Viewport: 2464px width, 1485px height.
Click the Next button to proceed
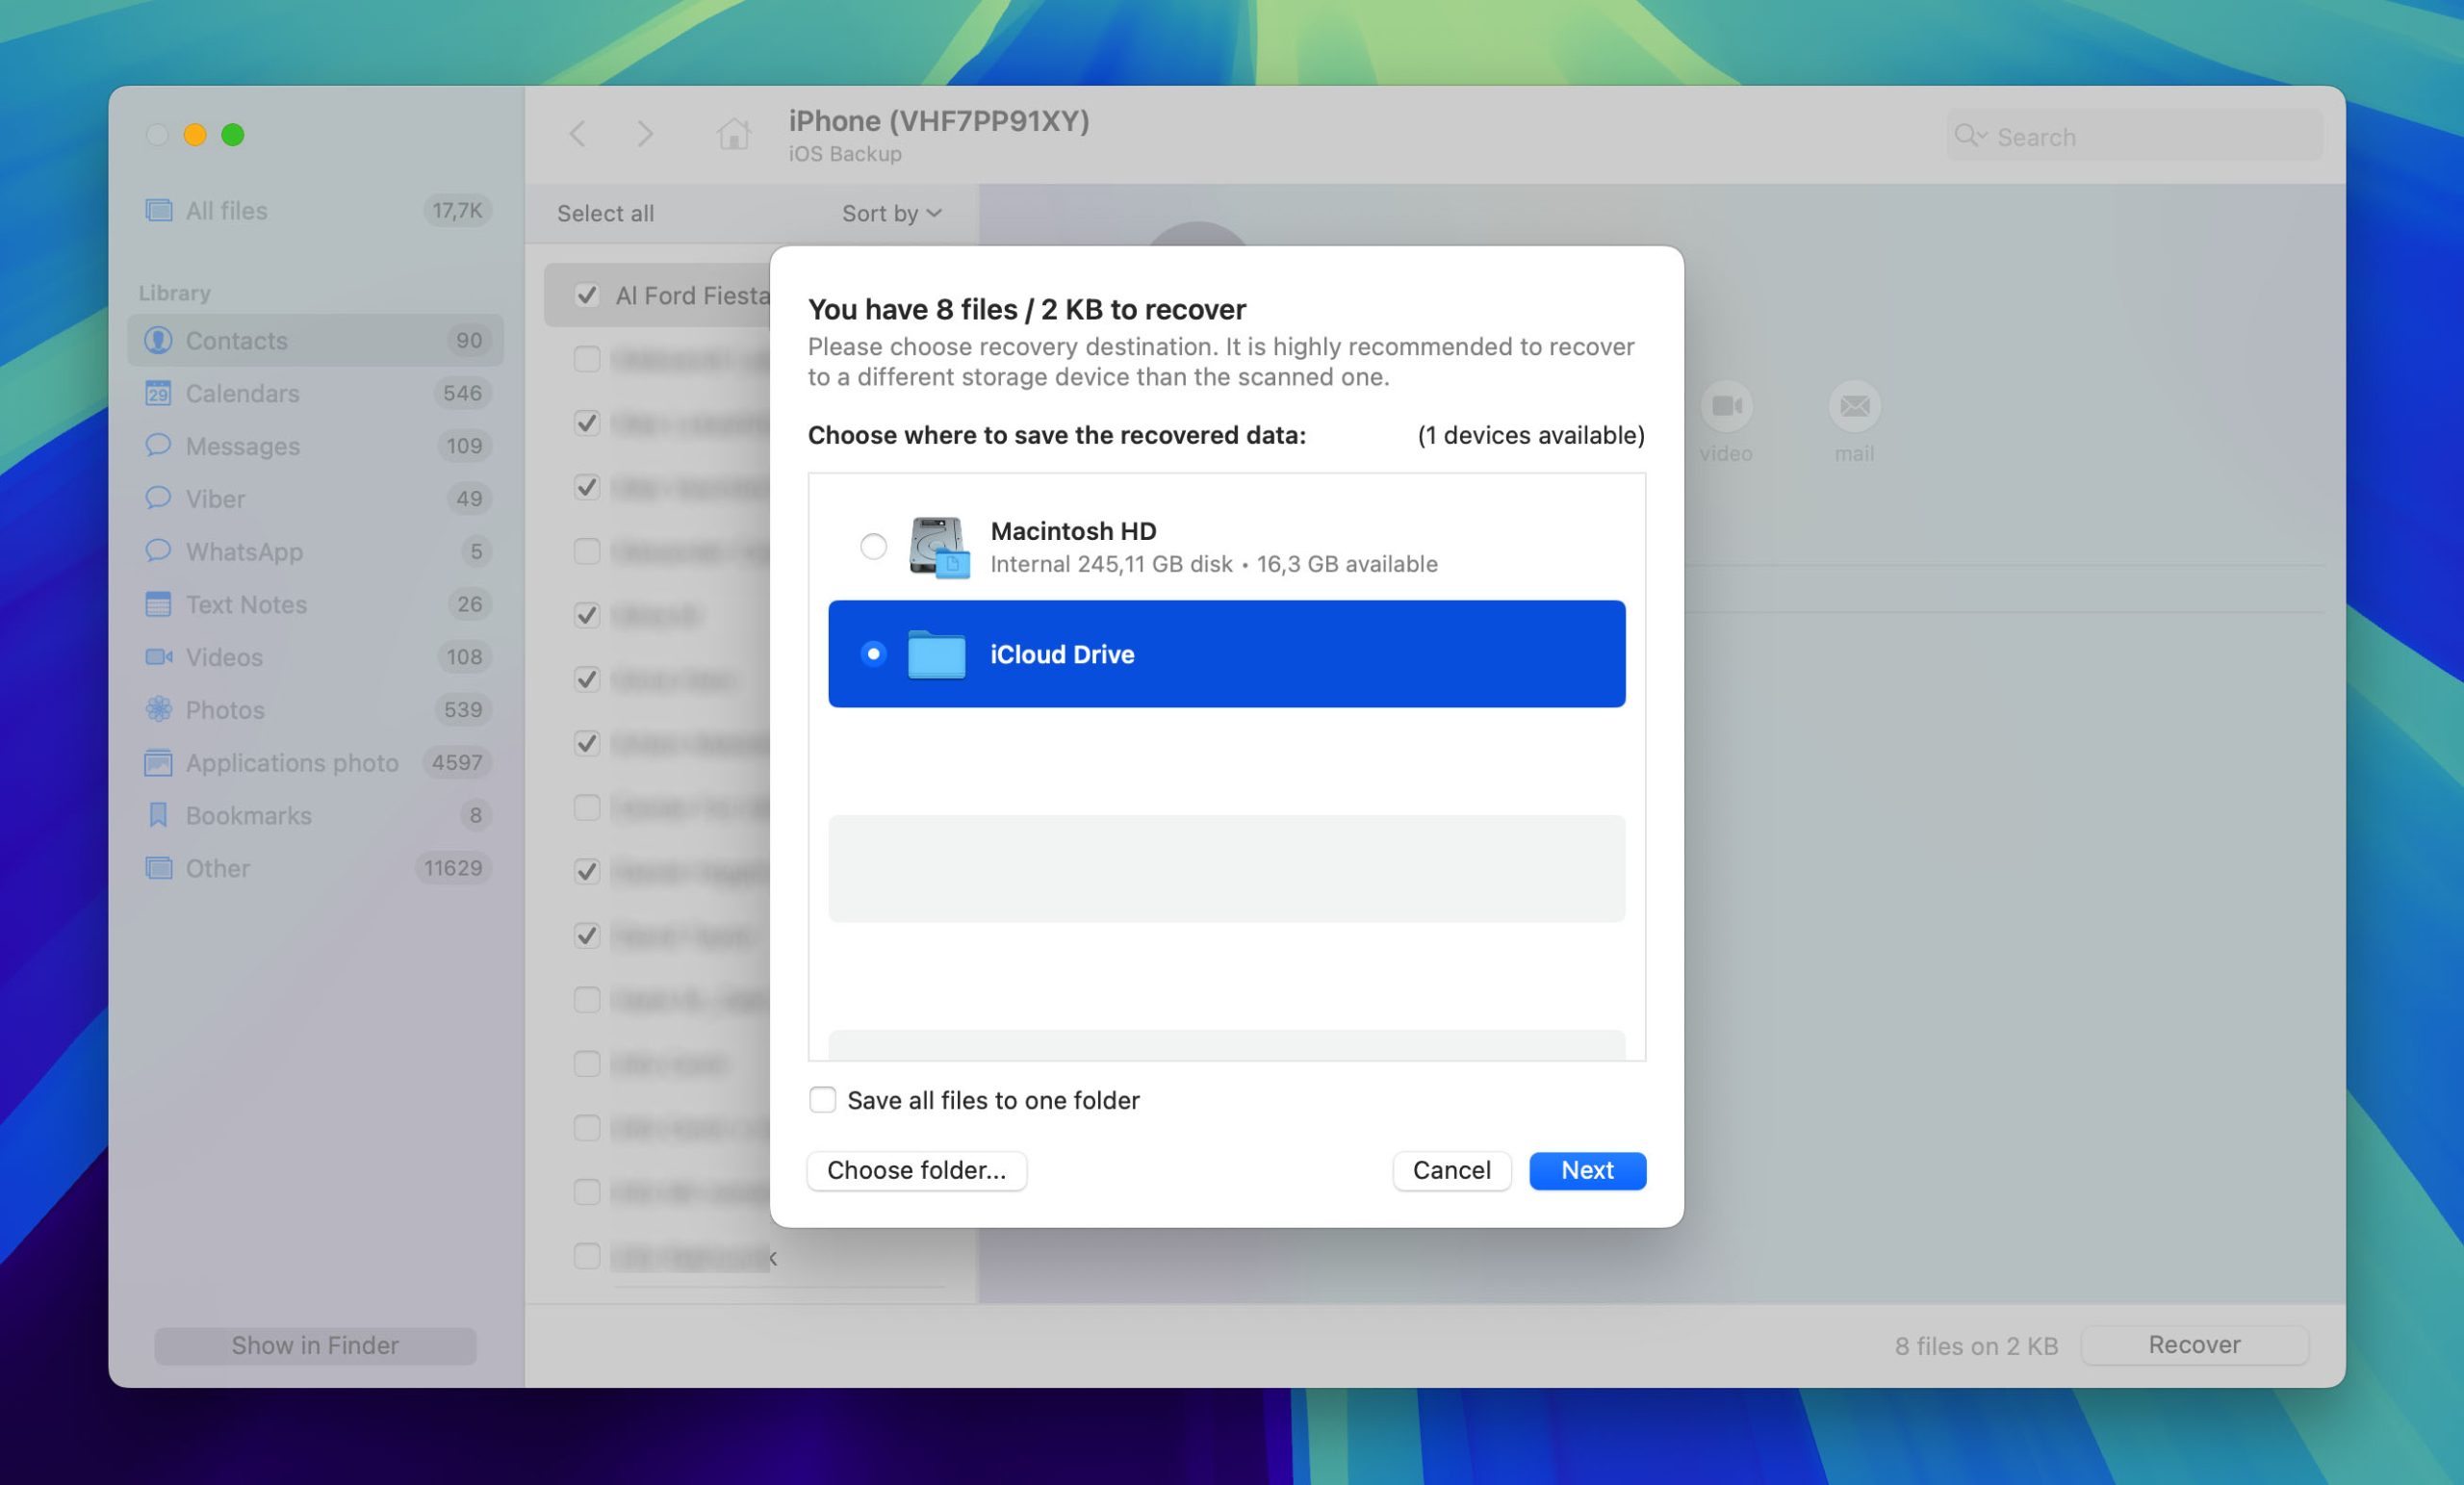point(1587,1170)
